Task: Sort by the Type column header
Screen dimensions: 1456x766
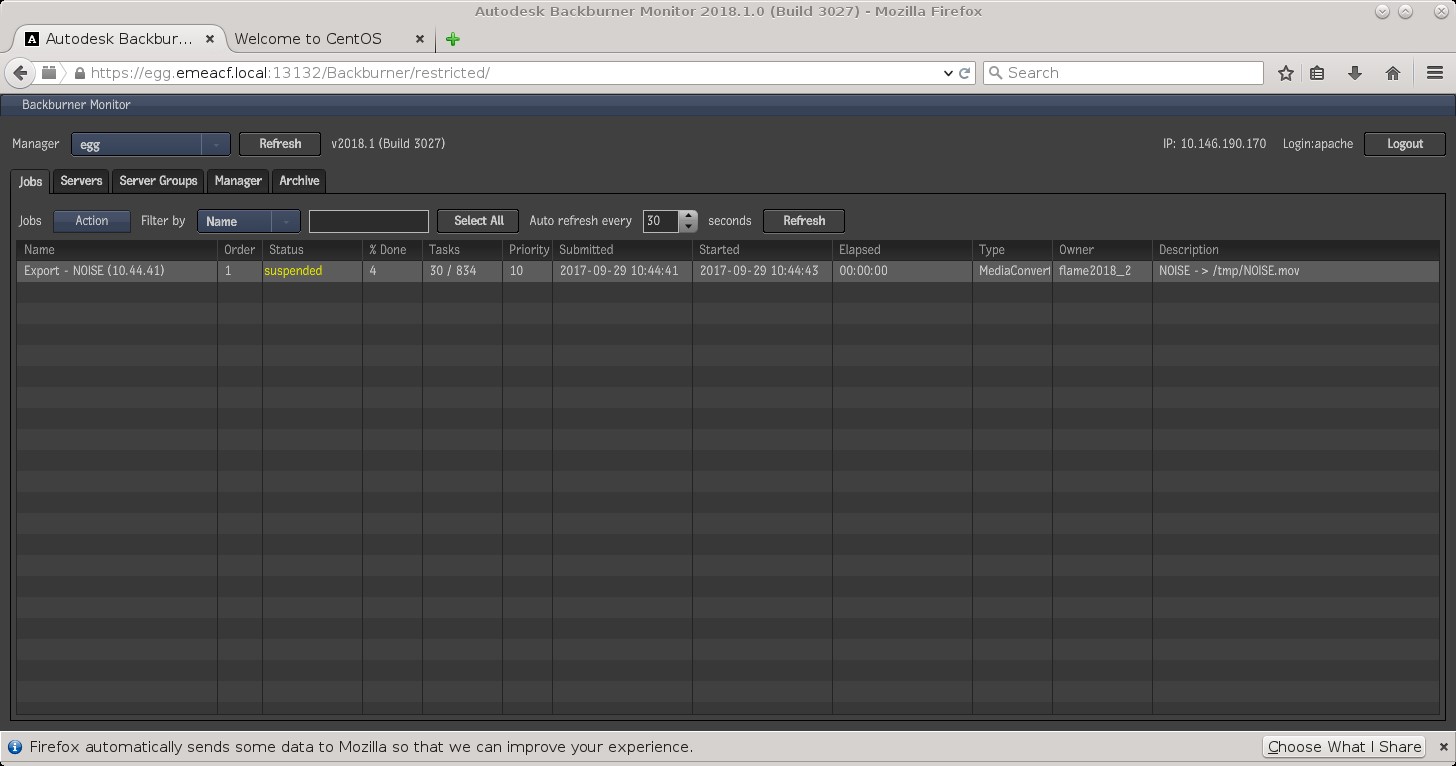Action: click(x=1012, y=250)
